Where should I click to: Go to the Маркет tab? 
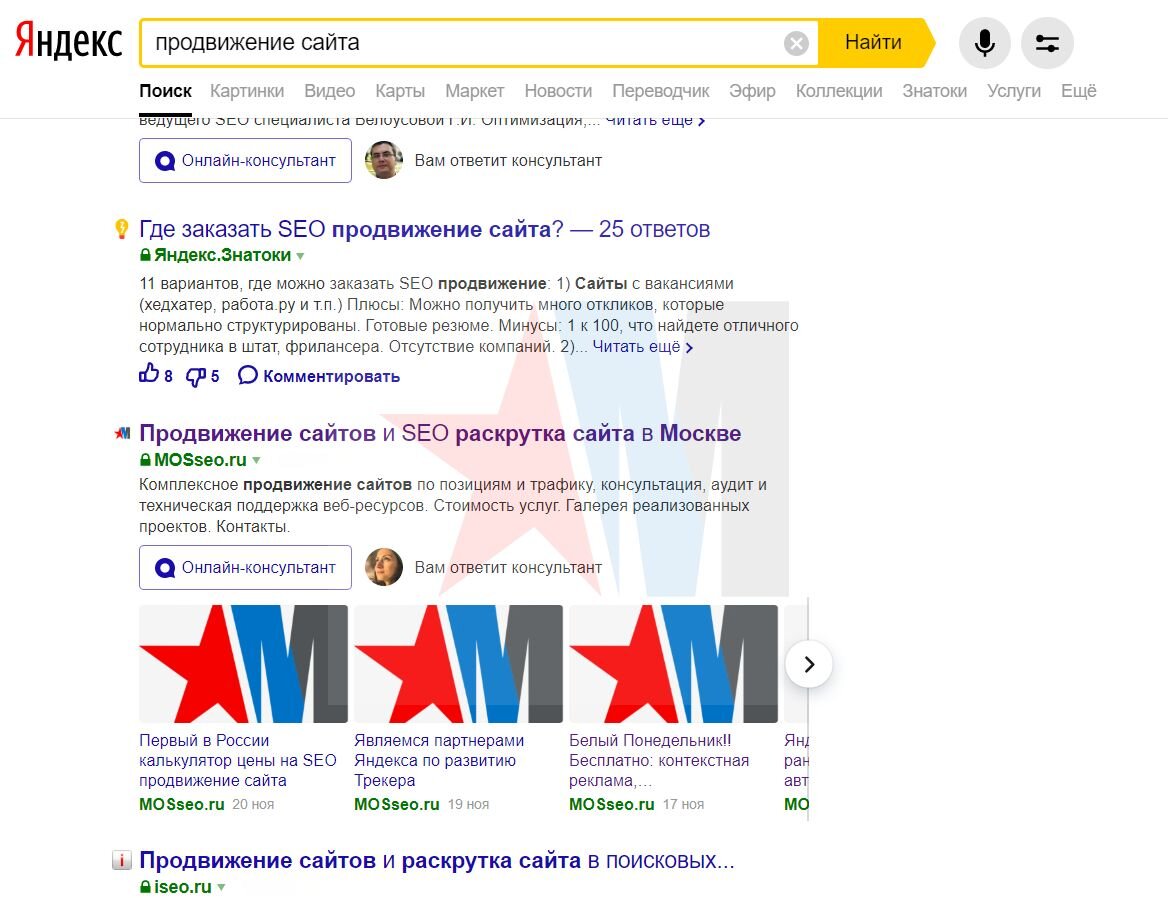pyautogui.click(x=474, y=91)
